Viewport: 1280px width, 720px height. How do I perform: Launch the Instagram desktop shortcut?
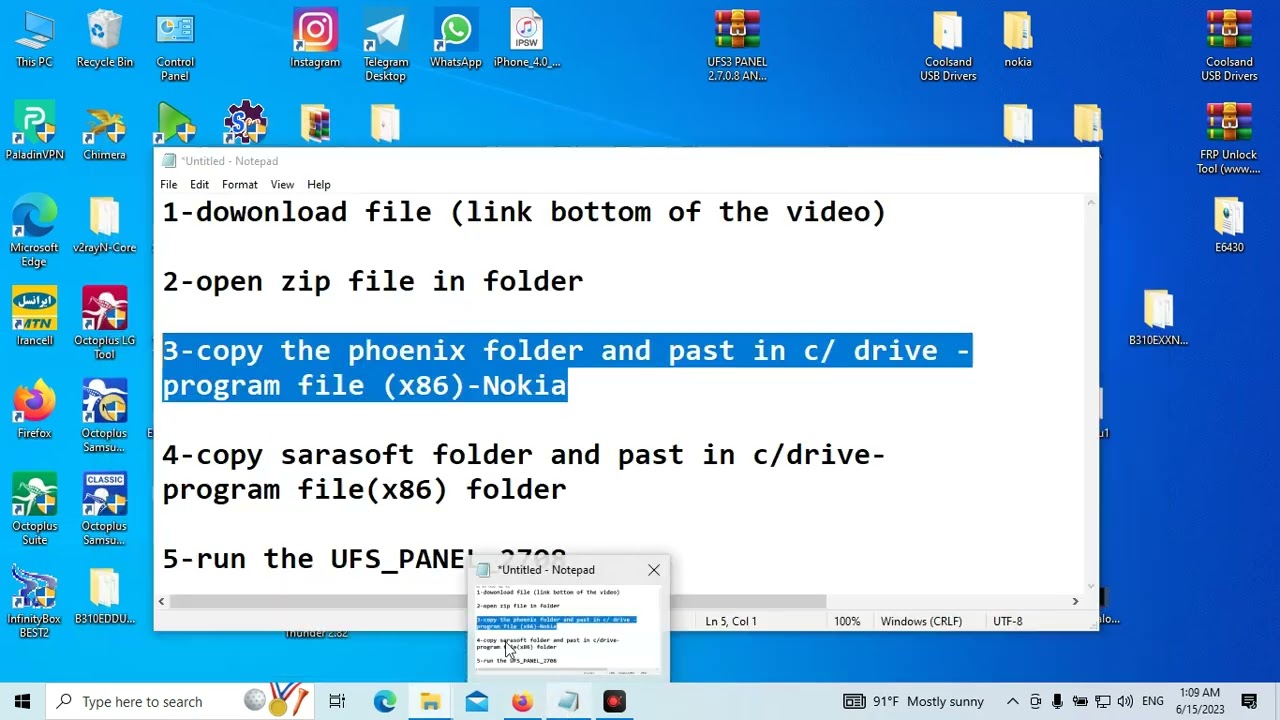315,40
